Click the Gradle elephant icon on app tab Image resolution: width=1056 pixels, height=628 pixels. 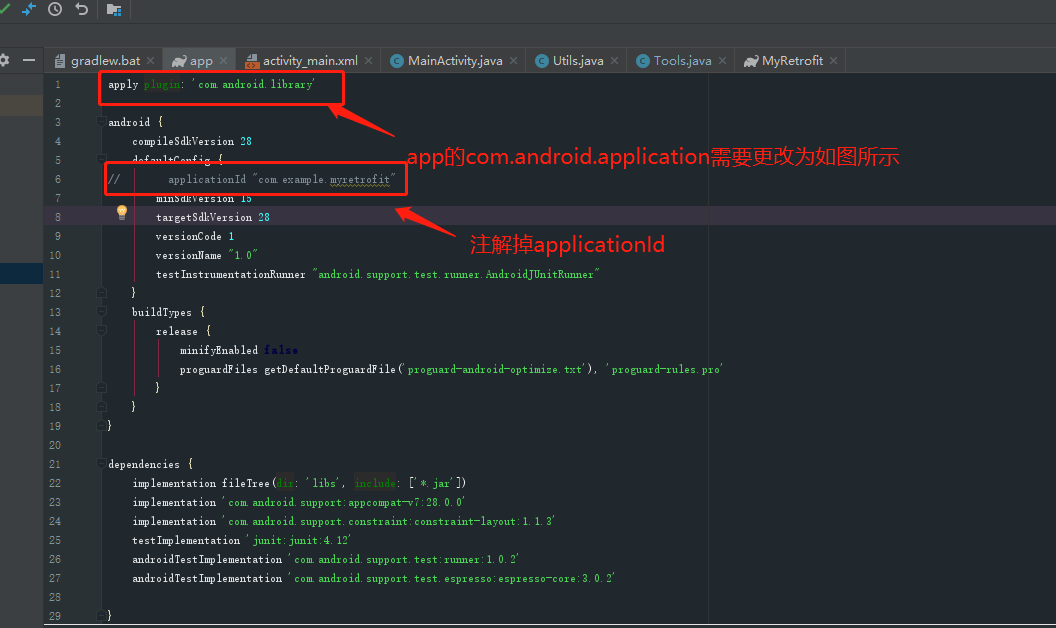178,61
